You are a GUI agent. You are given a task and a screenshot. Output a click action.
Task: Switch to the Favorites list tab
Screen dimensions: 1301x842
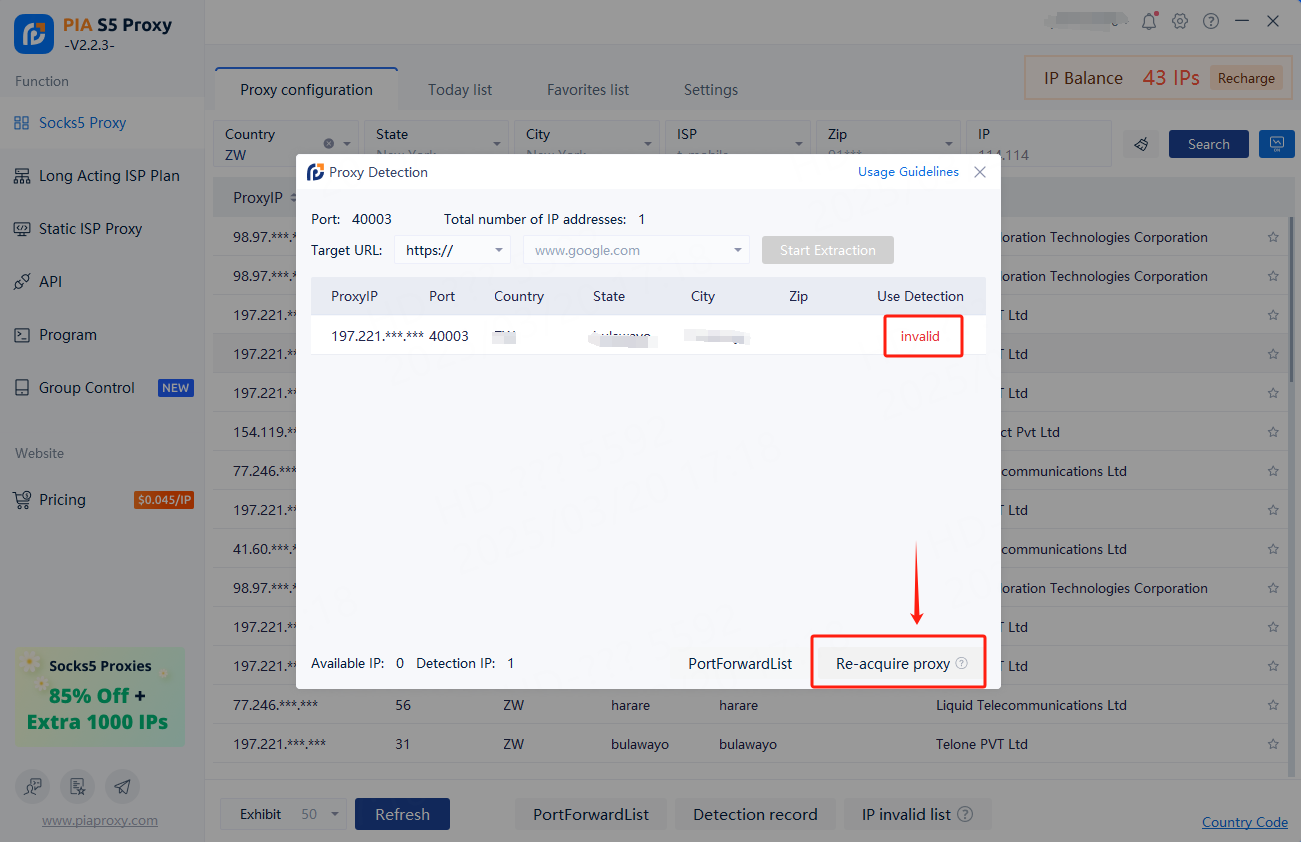pyautogui.click(x=588, y=90)
